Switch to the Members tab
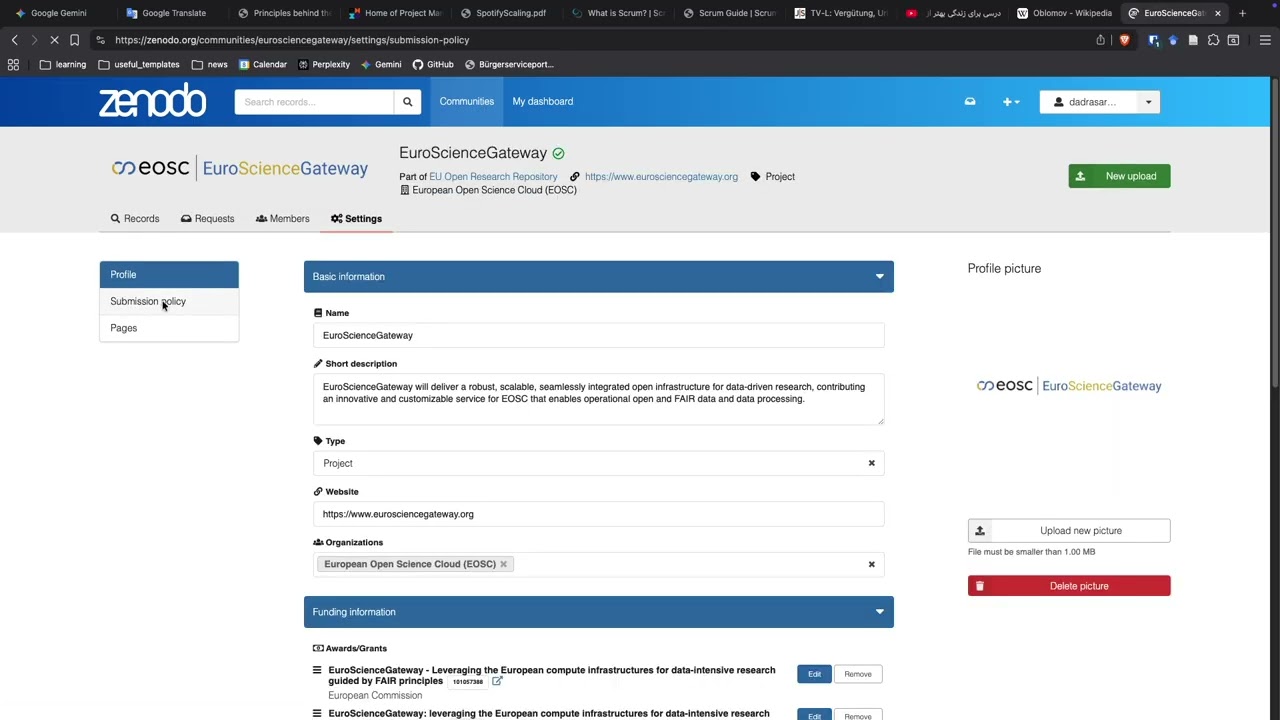 [282, 218]
